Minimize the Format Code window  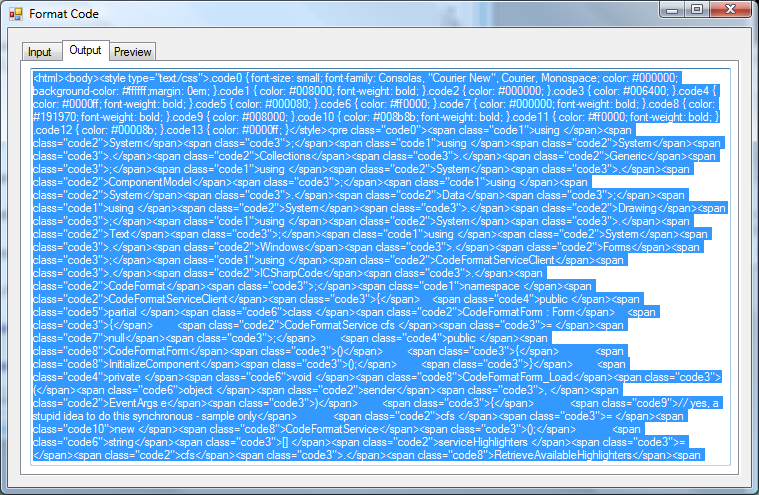click(x=668, y=10)
